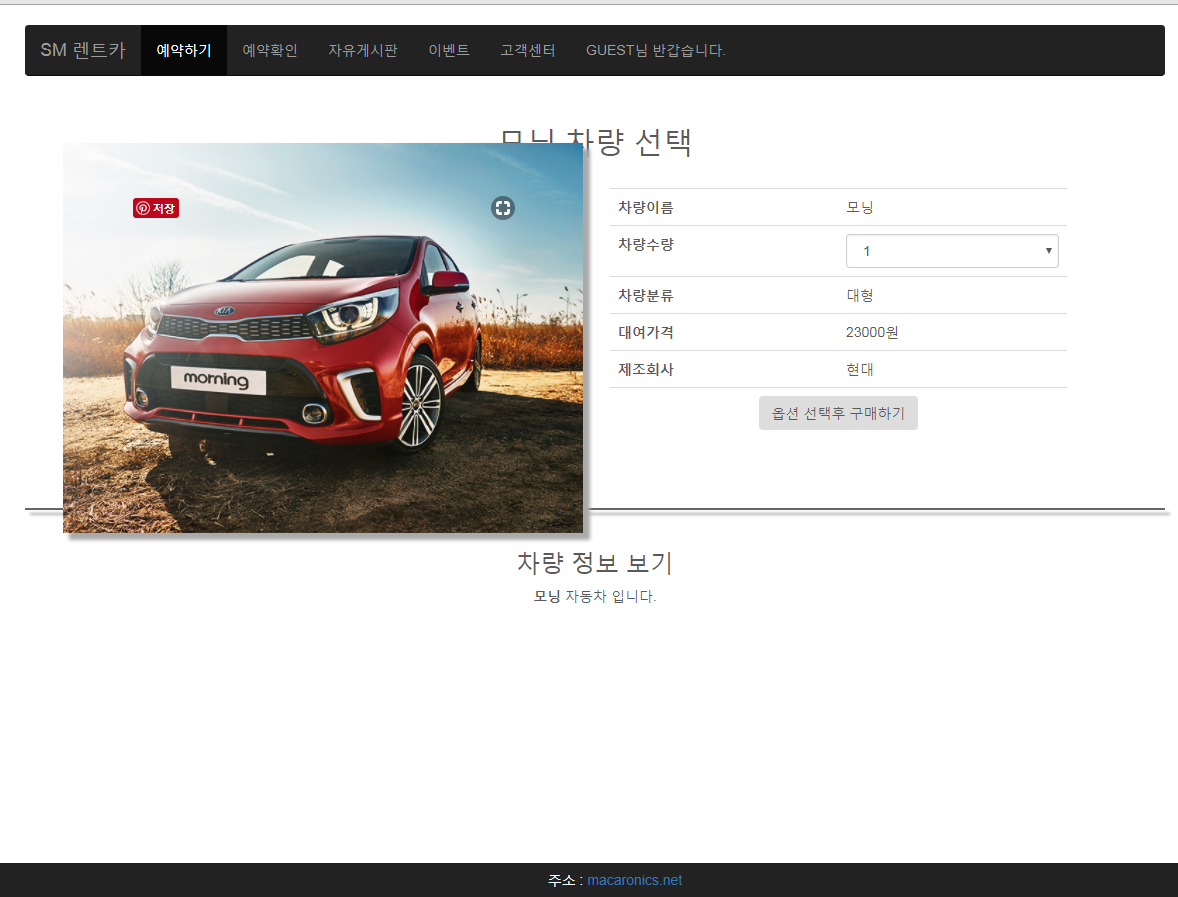Click the 현대 manufacturer value
This screenshot has width=1178, height=897.
pos(859,369)
